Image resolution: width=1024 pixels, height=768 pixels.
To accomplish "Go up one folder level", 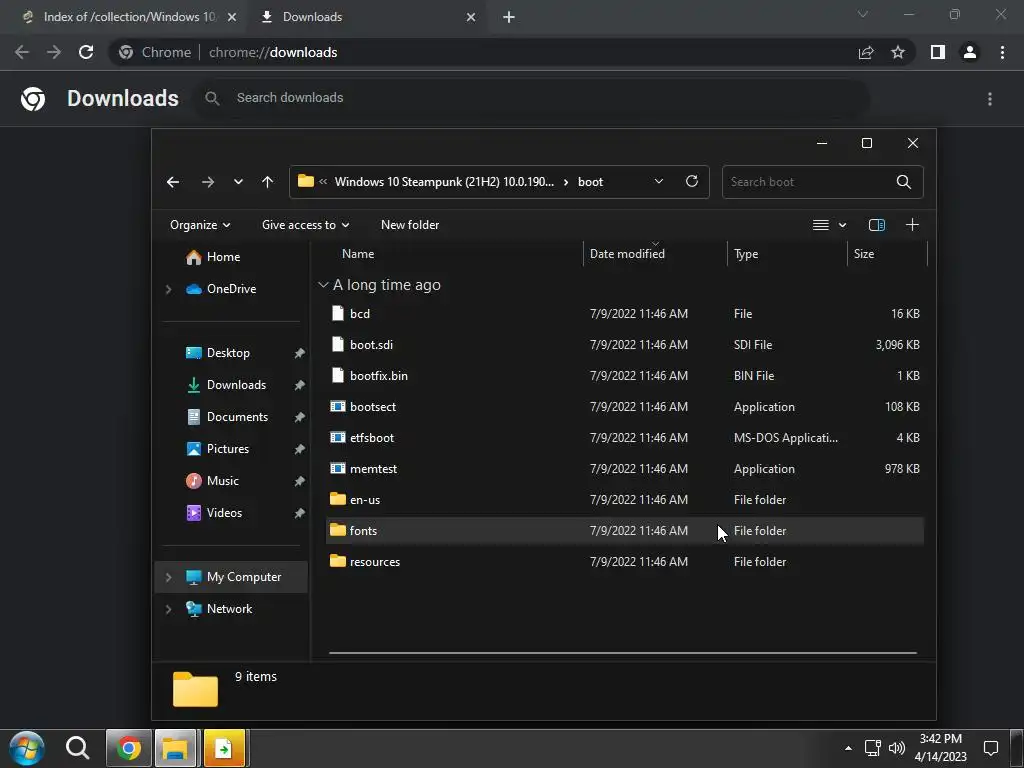I will click(268, 182).
